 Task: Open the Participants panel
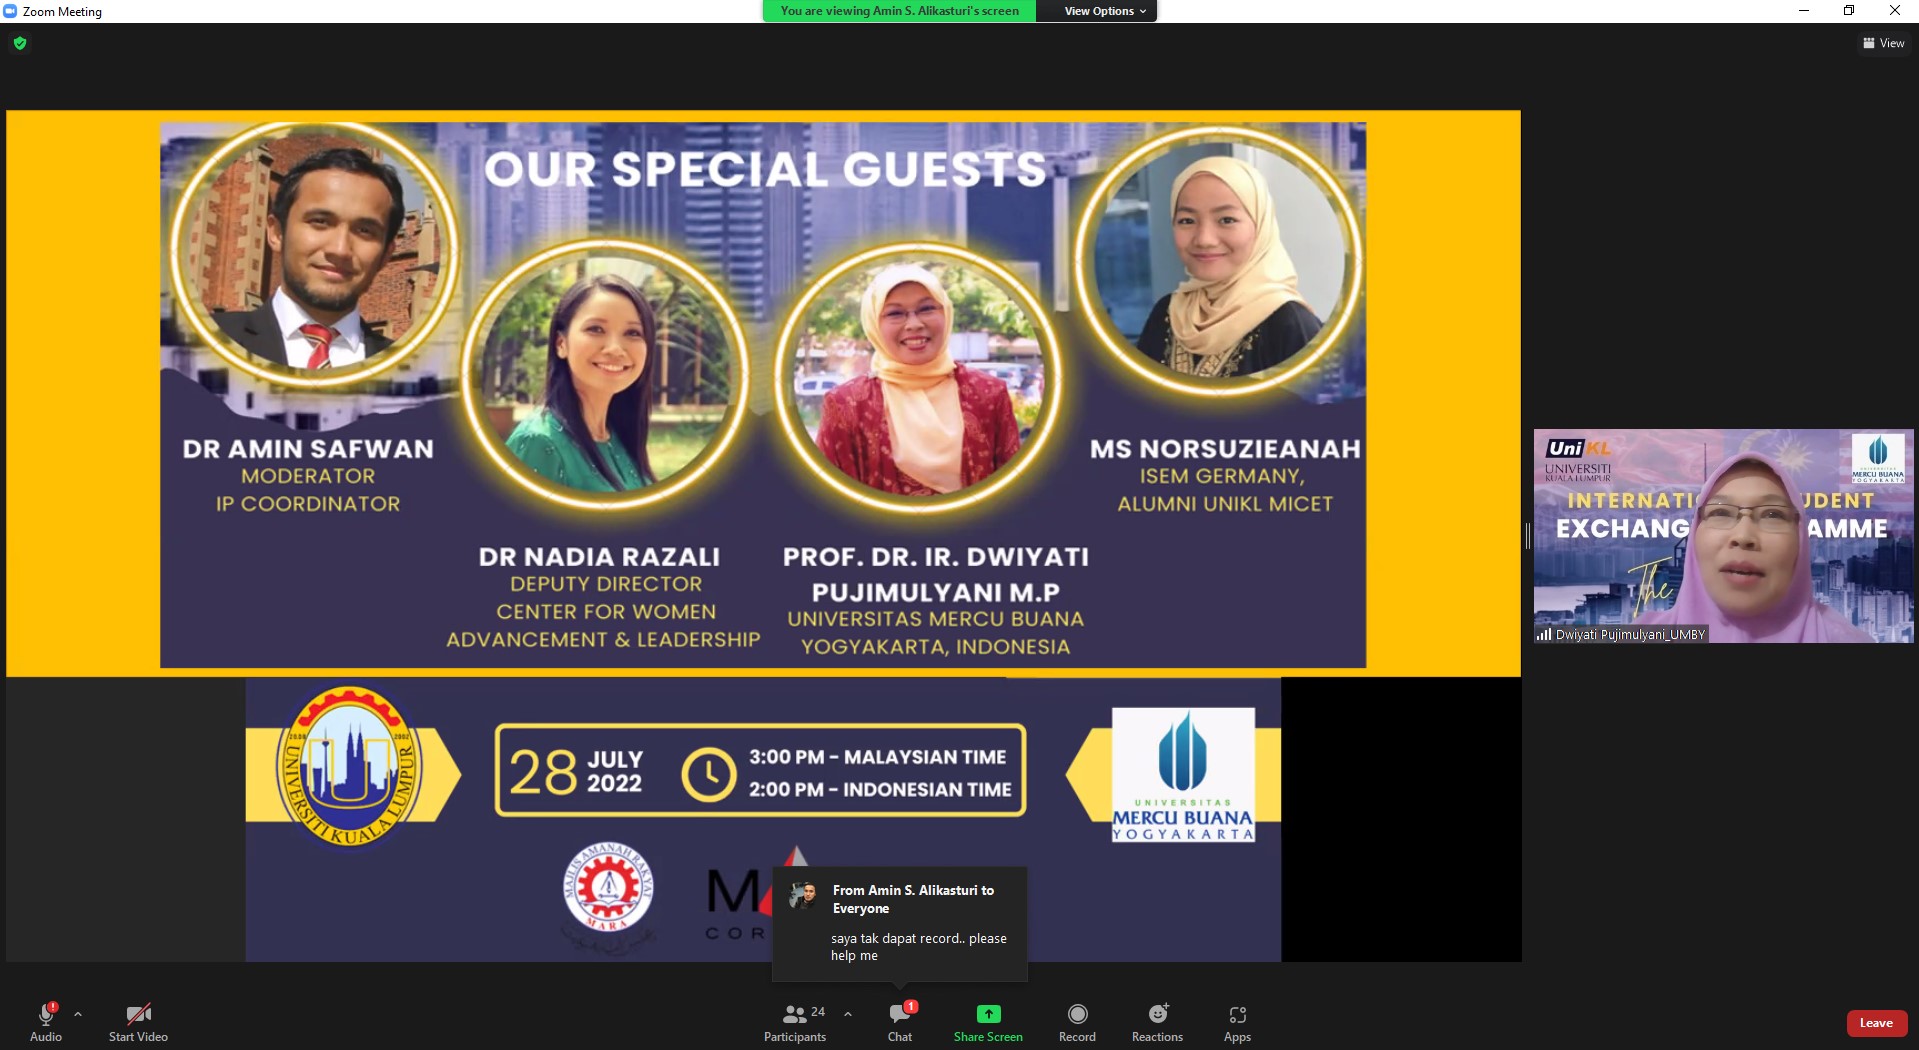pyautogui.click(x=795, y=1022)
